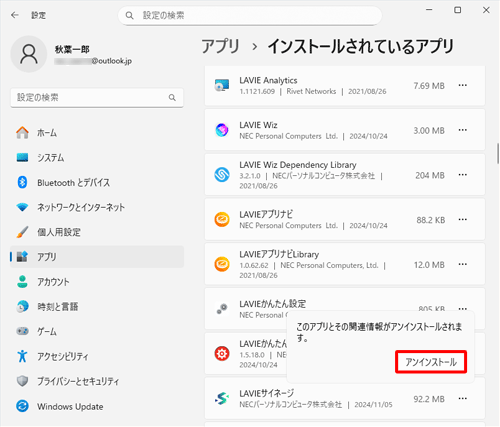Click the accessibility figure icon
The image size is (500, 427).
point(22,356)
